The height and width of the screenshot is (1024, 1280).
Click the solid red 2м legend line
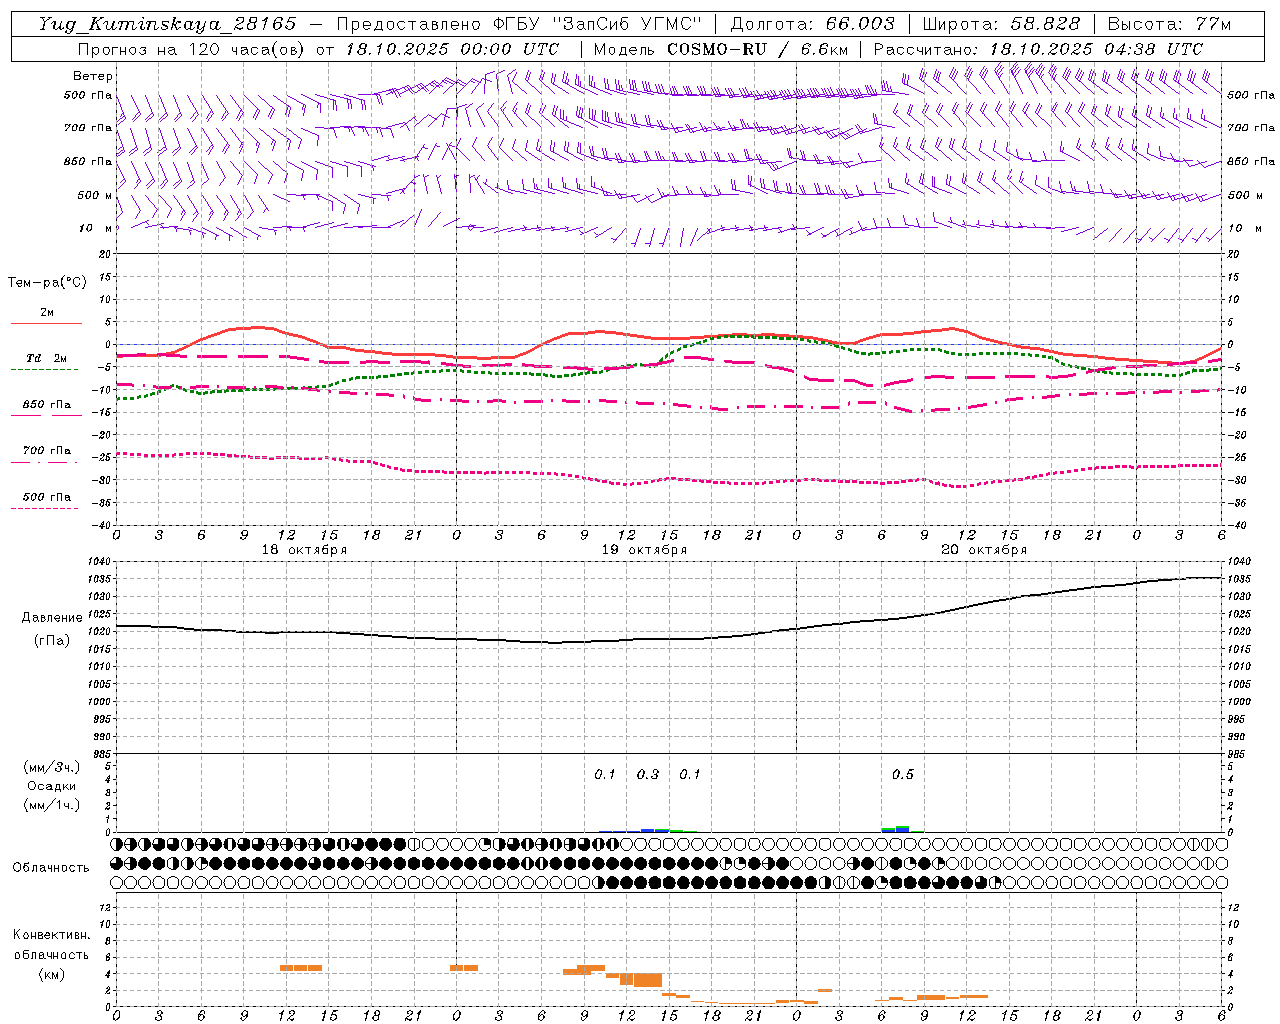[x=46, y=323]
